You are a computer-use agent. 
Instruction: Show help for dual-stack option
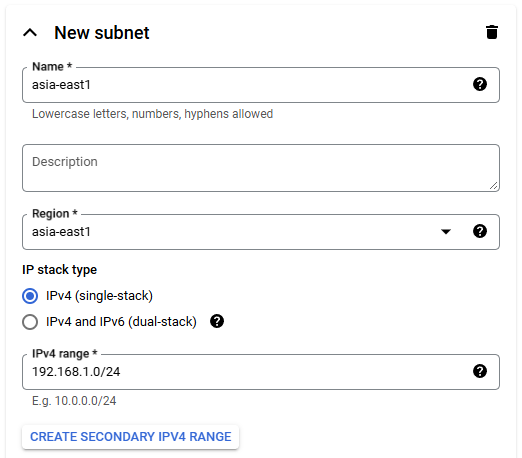(x=217, y=321)
